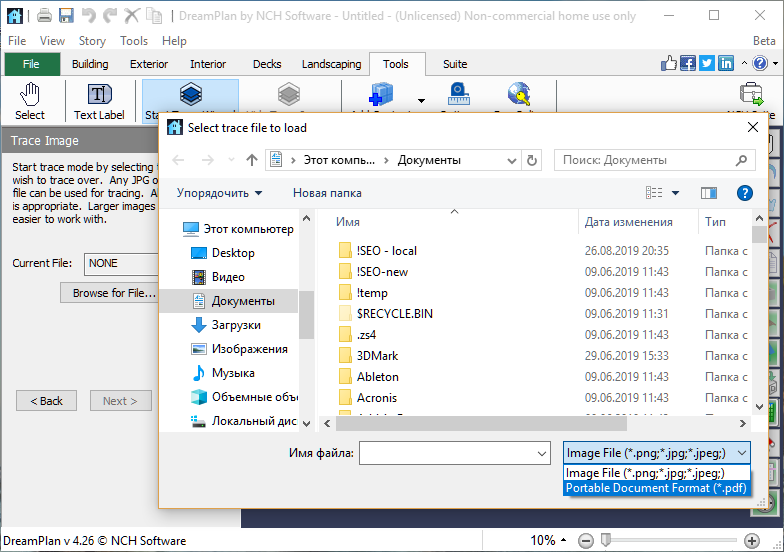The height and width of the screenshot is (552, 784).
Task: Open the Упорядочить dropdown menu
Action: [x=219, y=193]
